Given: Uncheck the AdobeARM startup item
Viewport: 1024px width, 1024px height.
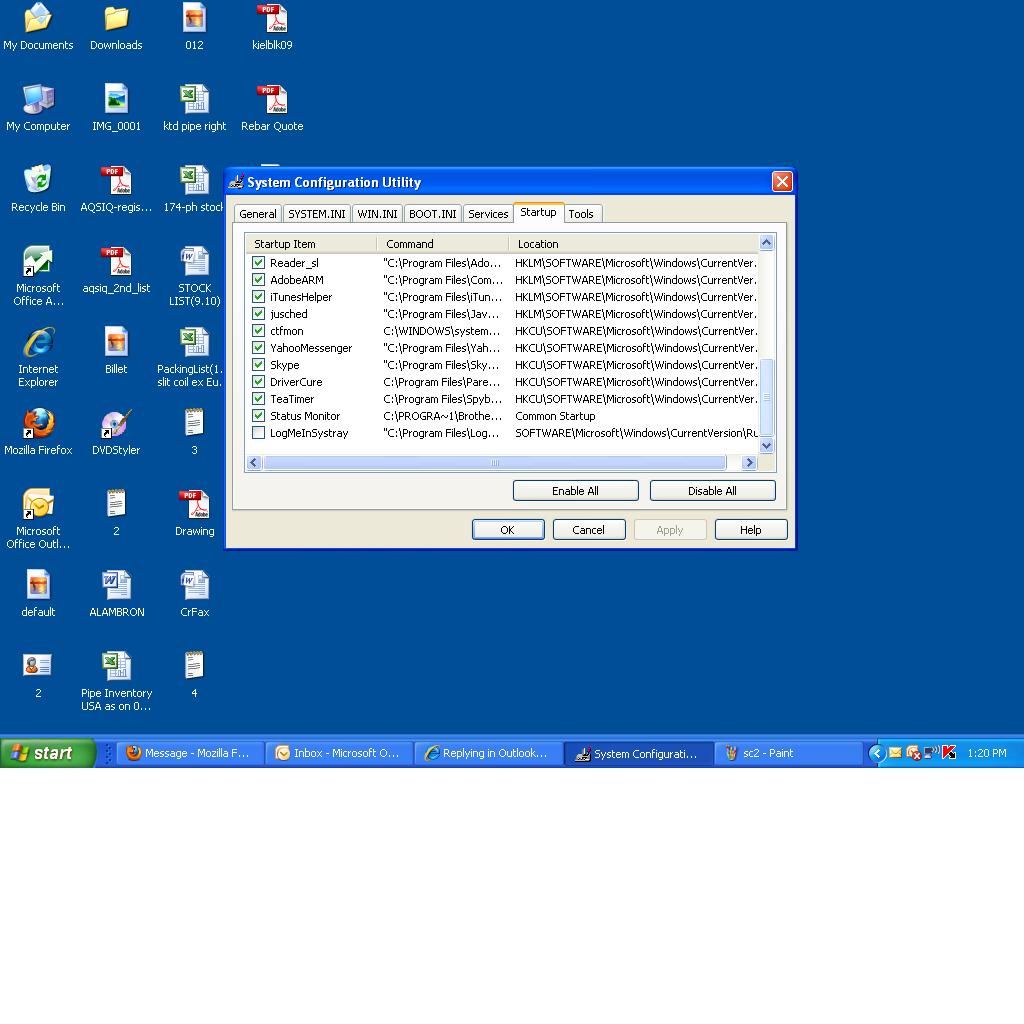Looking at the screenshot, I should tap(259, 280).
